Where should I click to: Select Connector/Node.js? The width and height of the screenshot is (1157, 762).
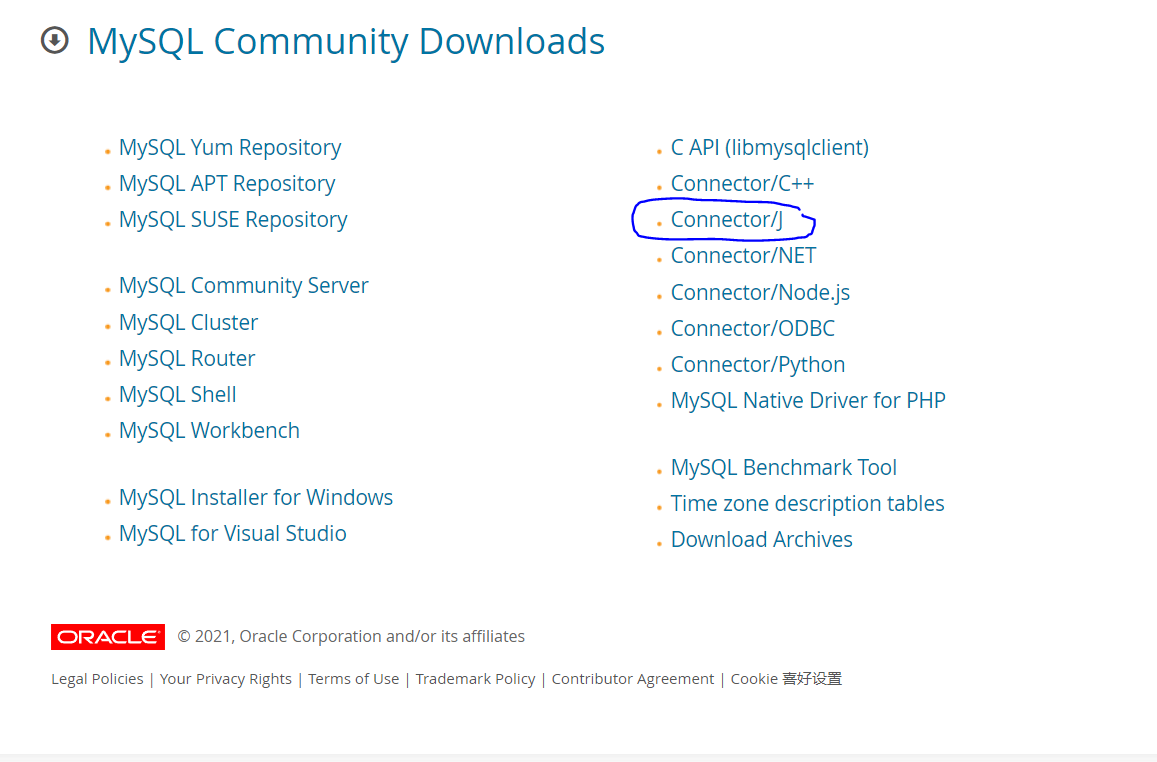[x=760, y=292]
